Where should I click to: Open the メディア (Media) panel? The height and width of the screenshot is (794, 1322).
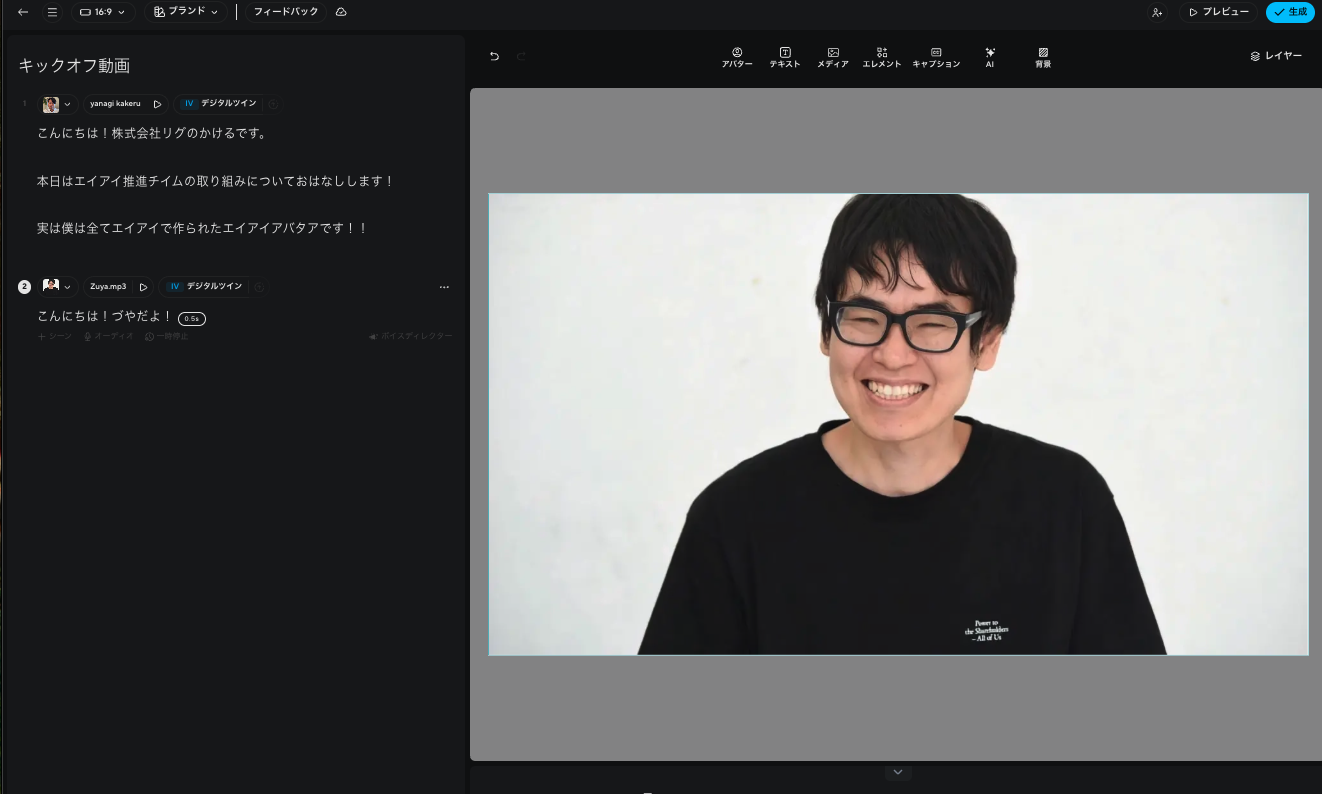833,57
